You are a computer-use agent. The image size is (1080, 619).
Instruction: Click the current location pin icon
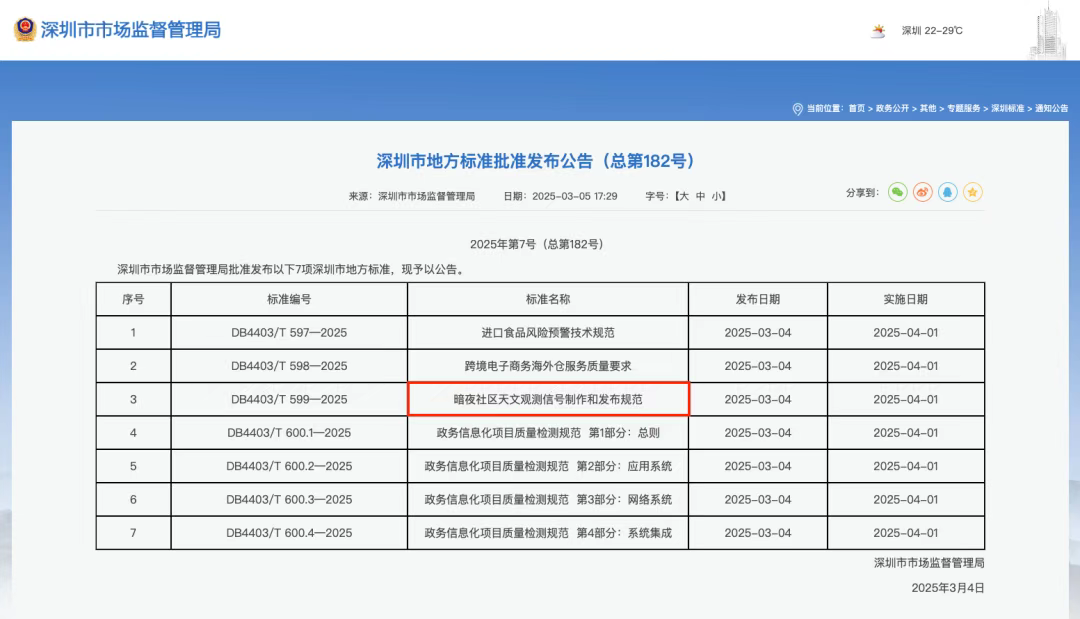click(798, 109)
